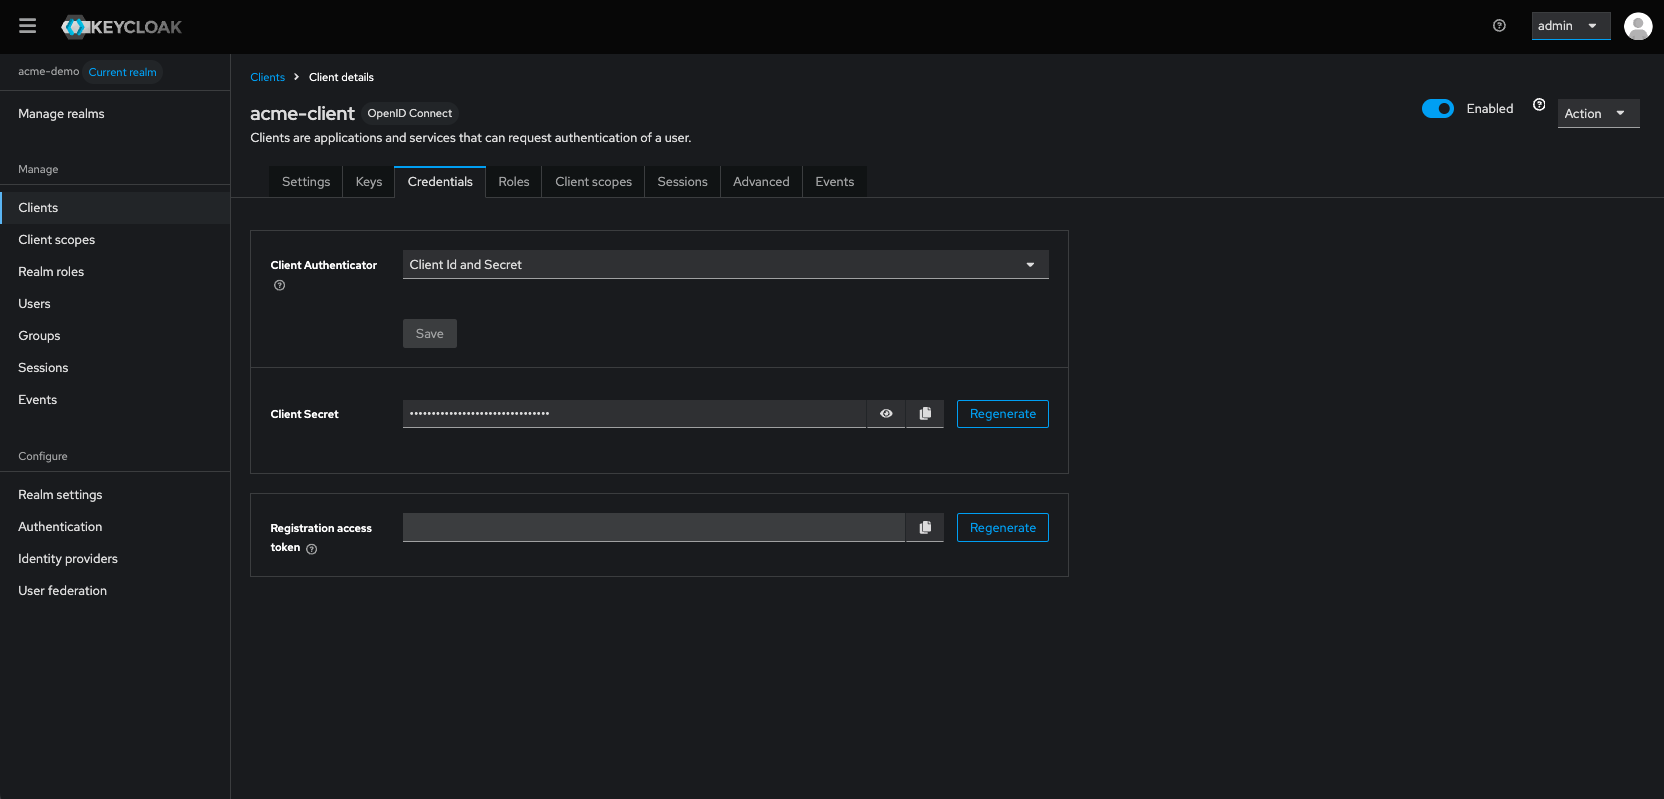
Task: Select the Credentials tab
Action: 440,182
